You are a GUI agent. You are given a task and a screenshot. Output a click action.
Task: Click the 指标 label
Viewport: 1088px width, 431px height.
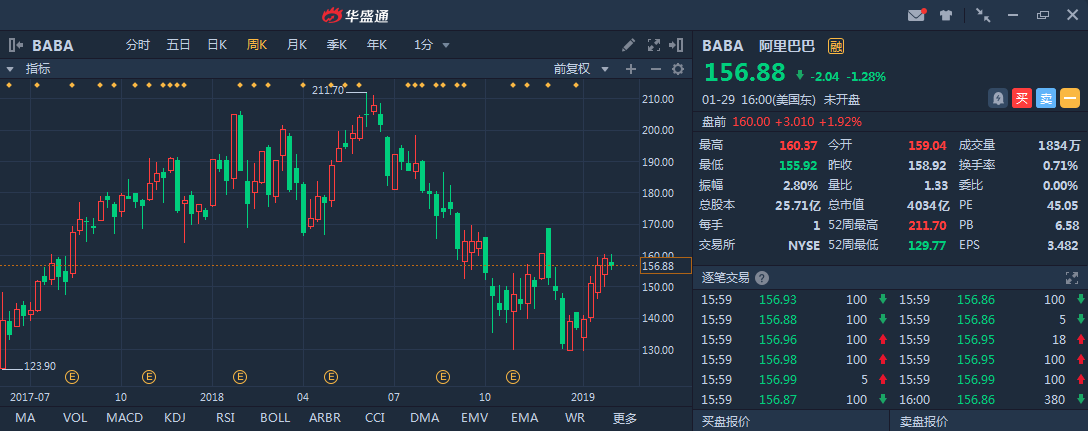[38, 69]
